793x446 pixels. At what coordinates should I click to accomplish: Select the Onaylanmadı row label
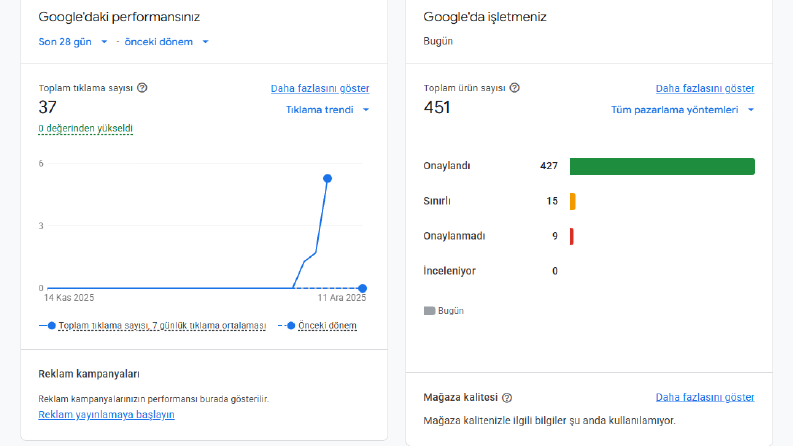click(x=454, y=236)
